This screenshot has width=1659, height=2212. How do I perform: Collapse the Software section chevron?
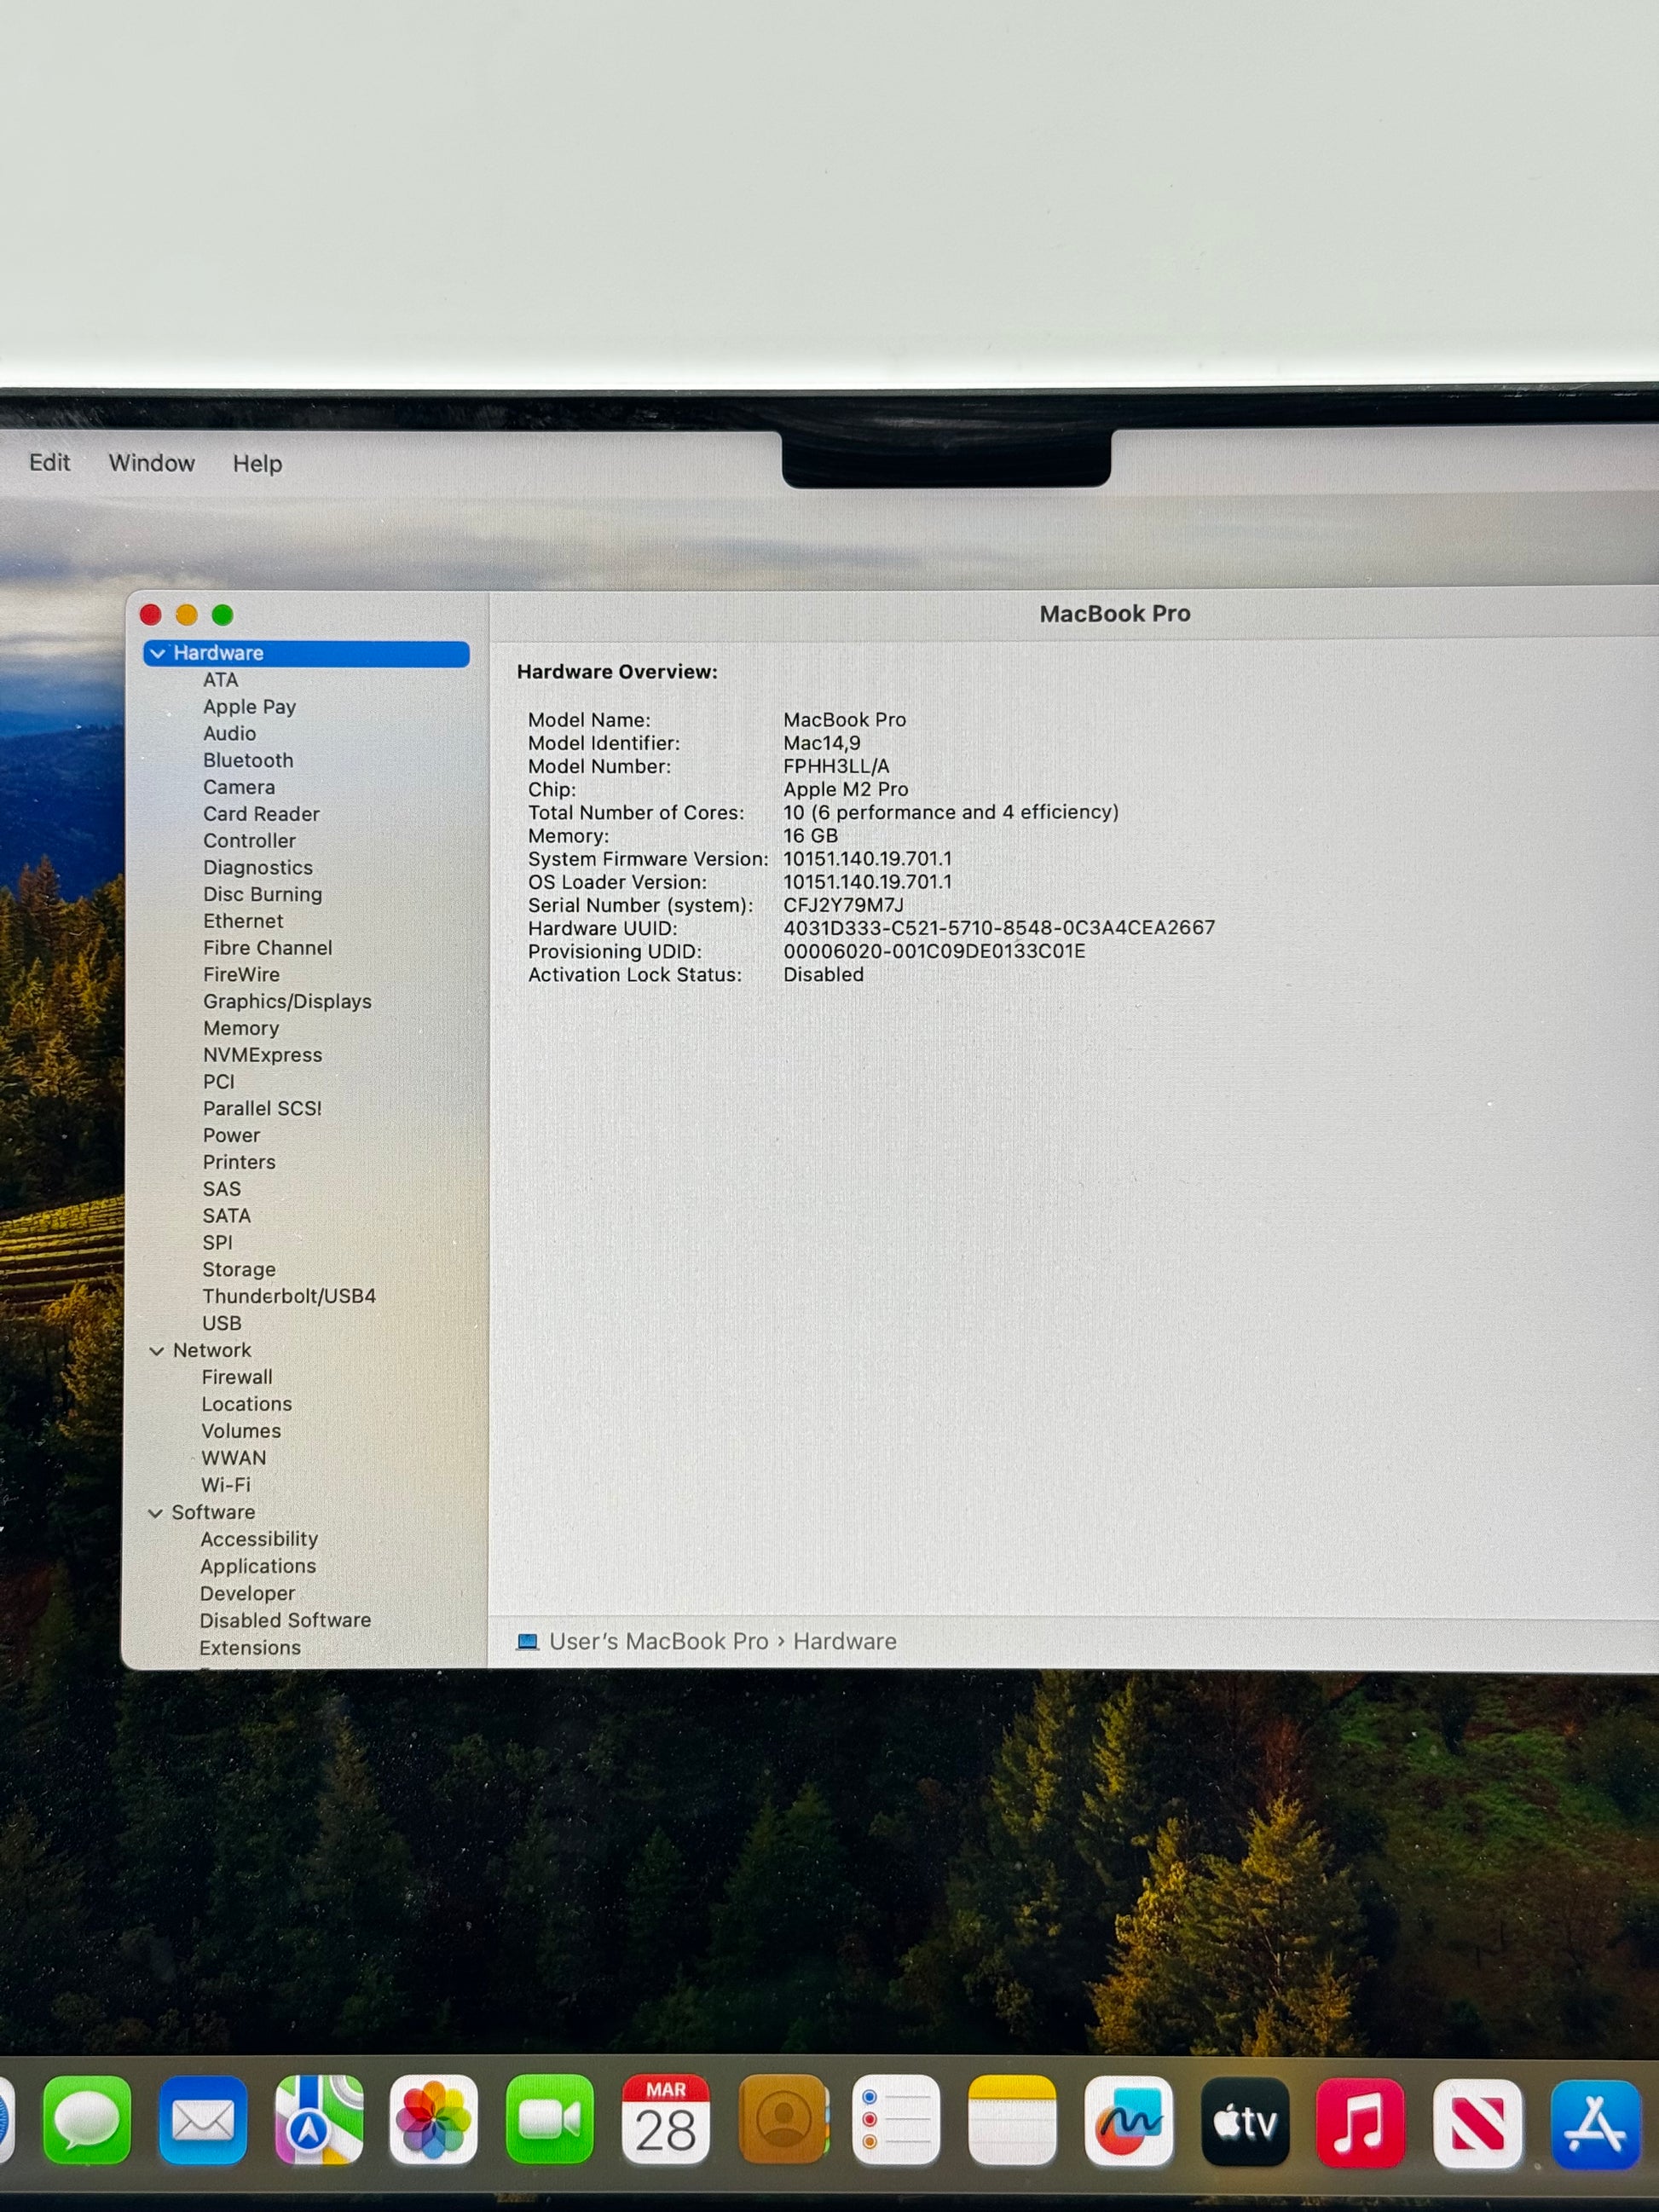[x=156, y=1513]
